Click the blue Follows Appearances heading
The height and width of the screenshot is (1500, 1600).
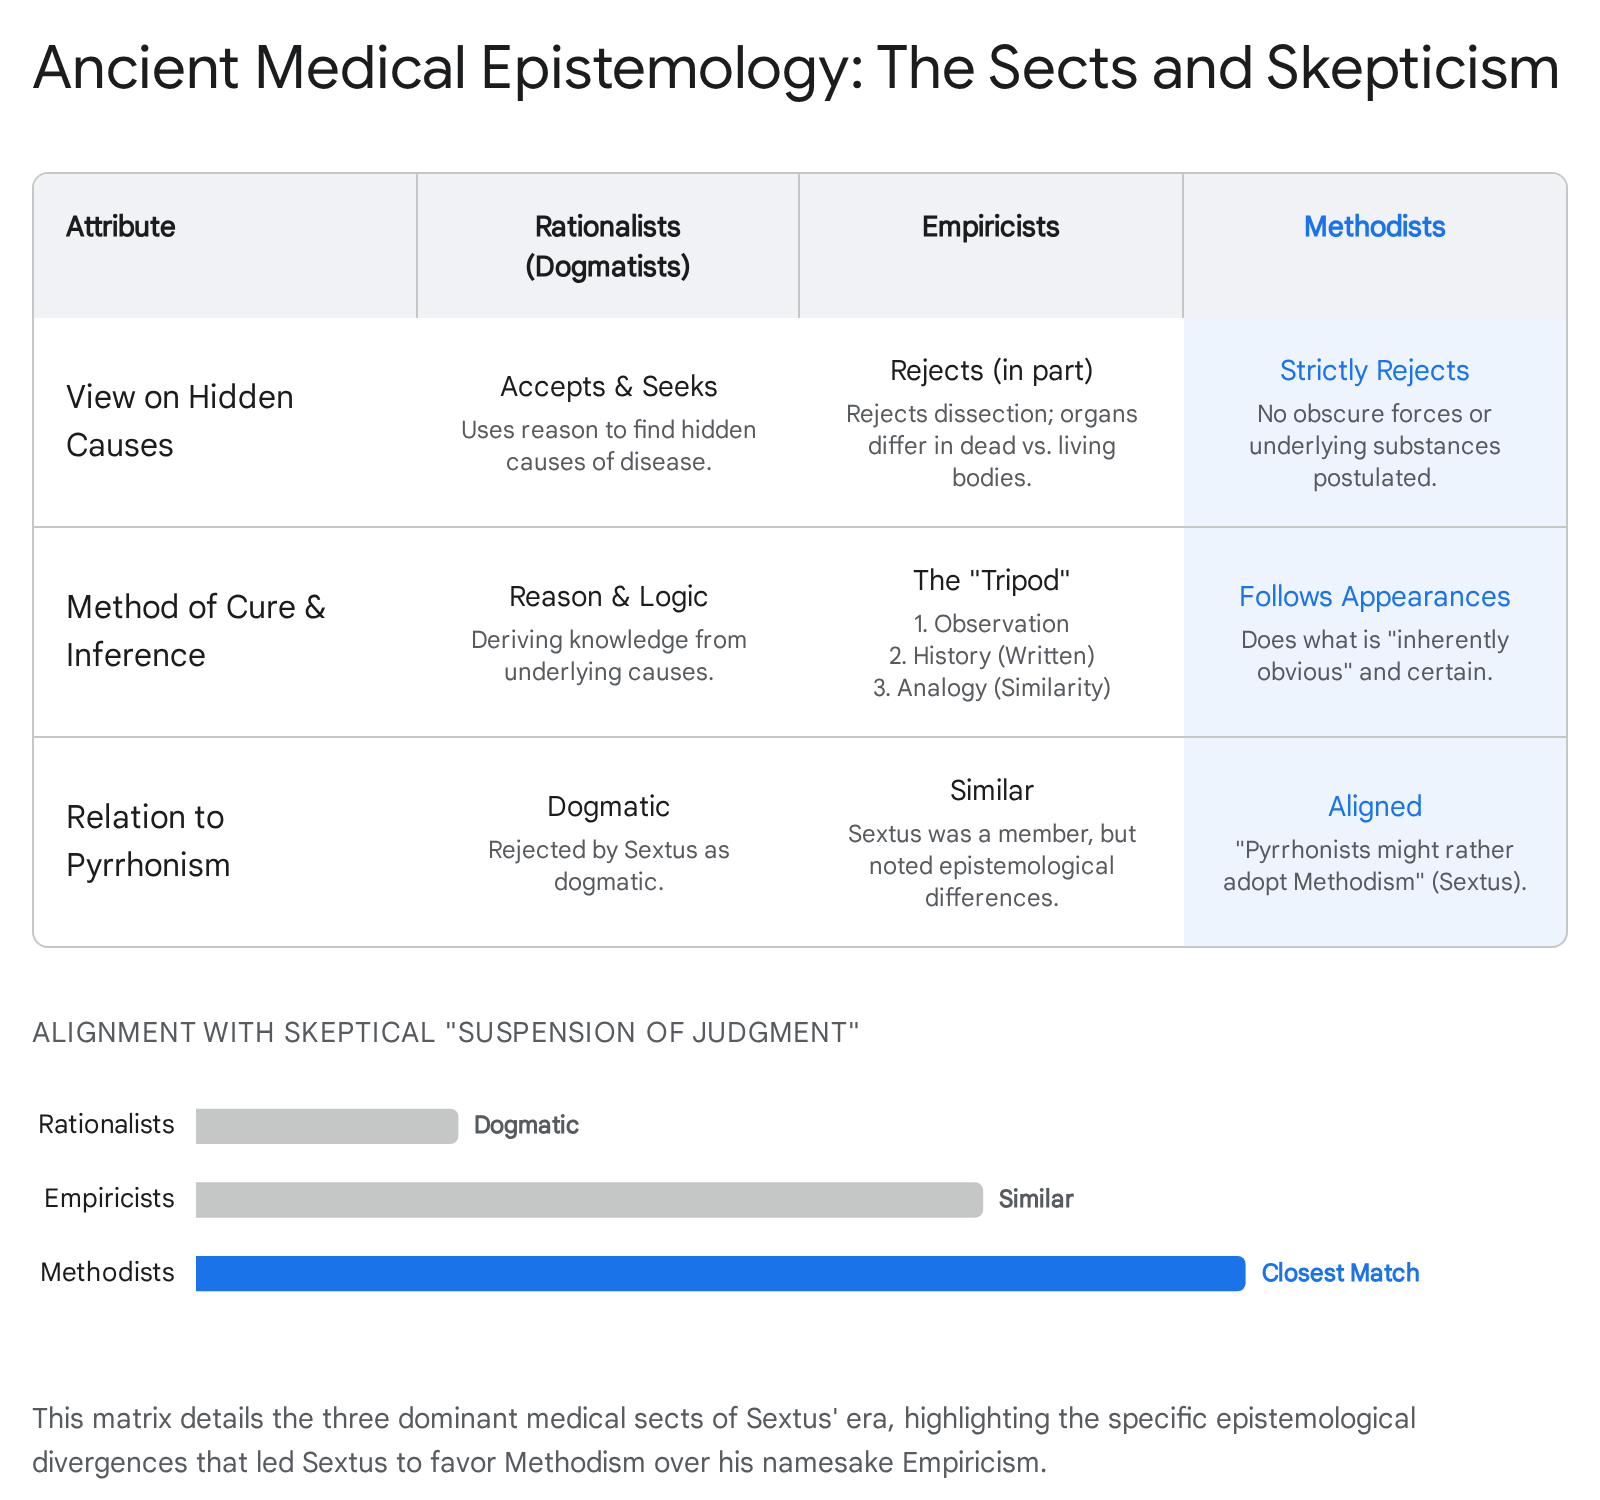point(1374,597)
